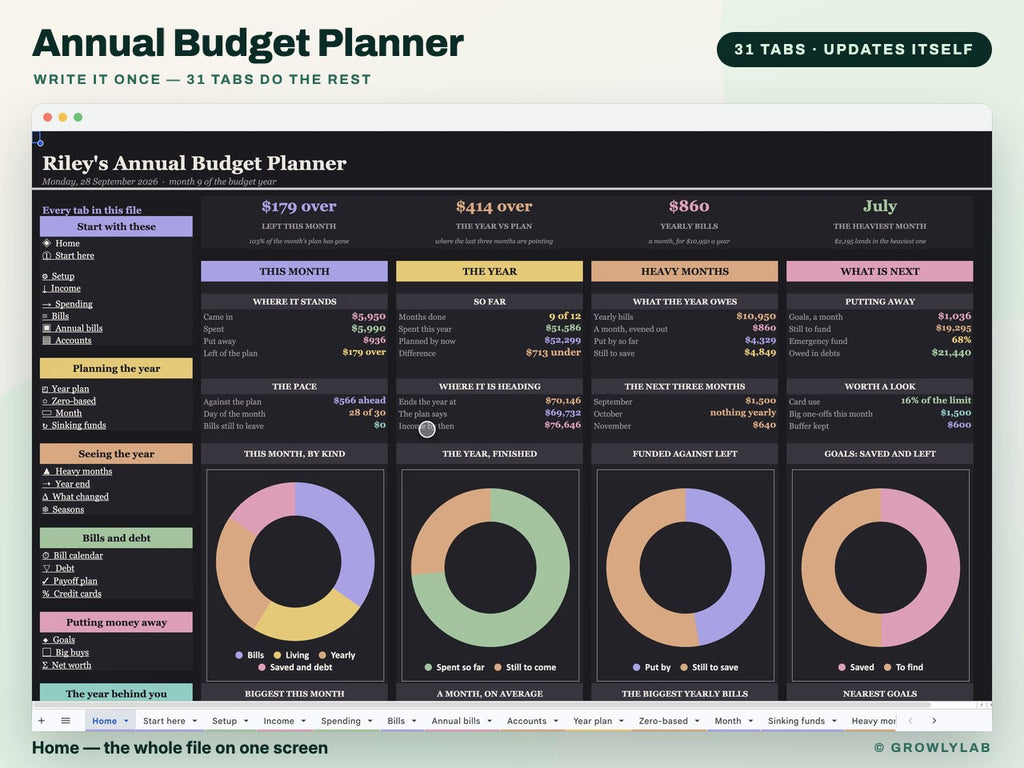Click the Spent so far legend dot

(x=428, y=667)
